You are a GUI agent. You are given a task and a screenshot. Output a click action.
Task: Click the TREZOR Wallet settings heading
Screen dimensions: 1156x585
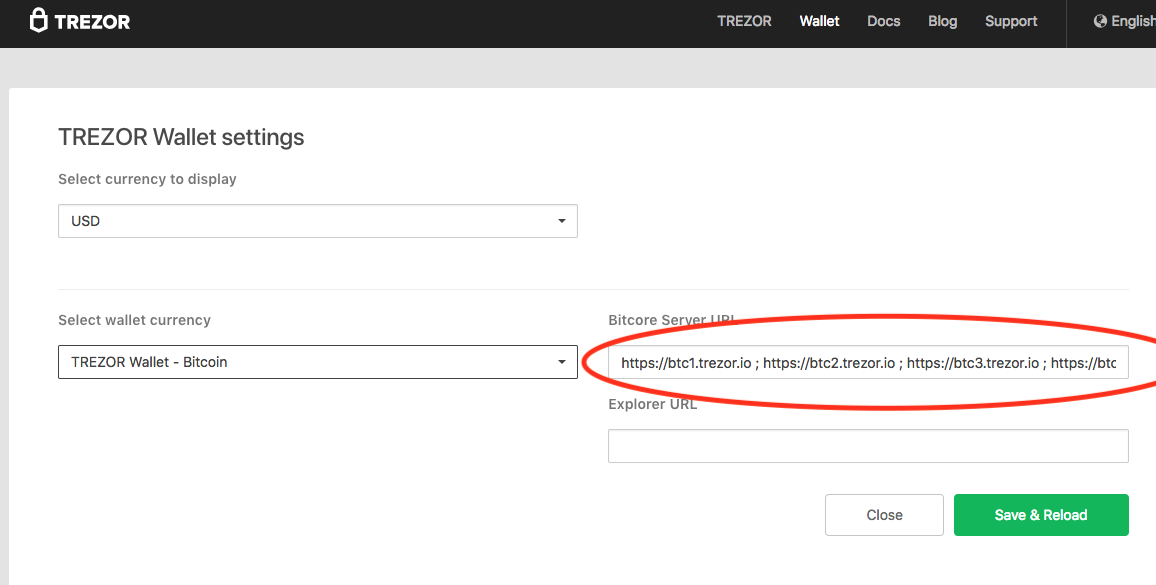181,137
